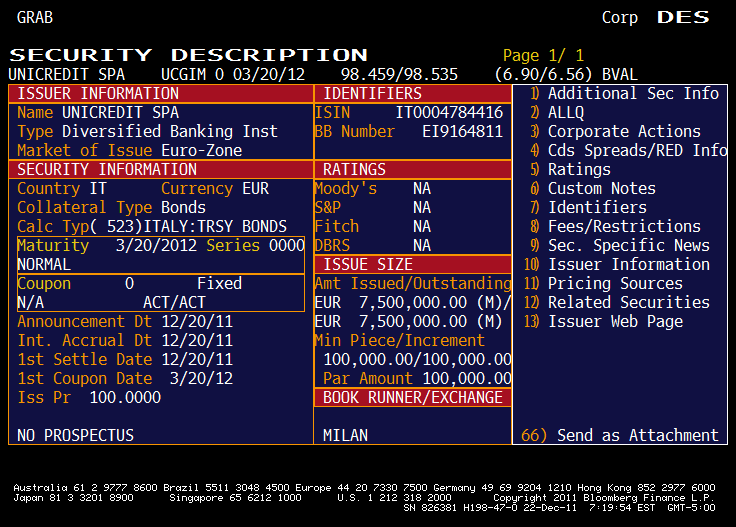
Task: Open Related Securities option
Action: (x=617, y=303)
